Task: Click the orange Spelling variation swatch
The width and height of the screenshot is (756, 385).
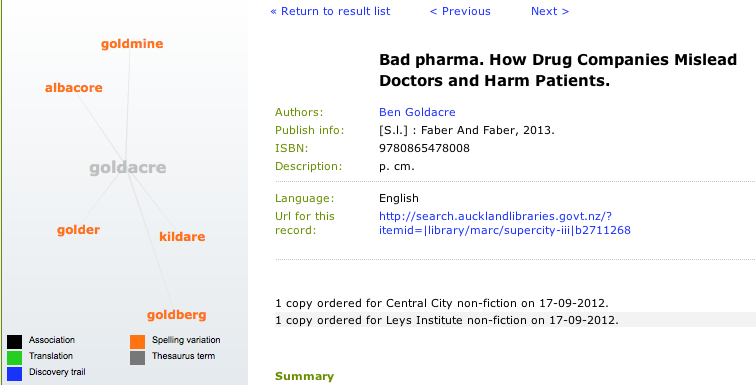Action: point(137,342)
